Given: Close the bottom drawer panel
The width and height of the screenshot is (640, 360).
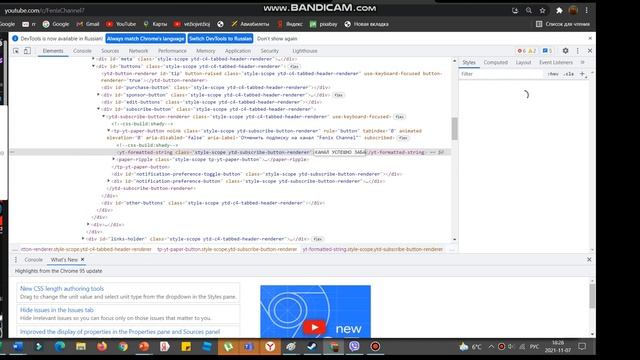Looking at the screenshot, I should pyautogui.click(x=589, y=260).
